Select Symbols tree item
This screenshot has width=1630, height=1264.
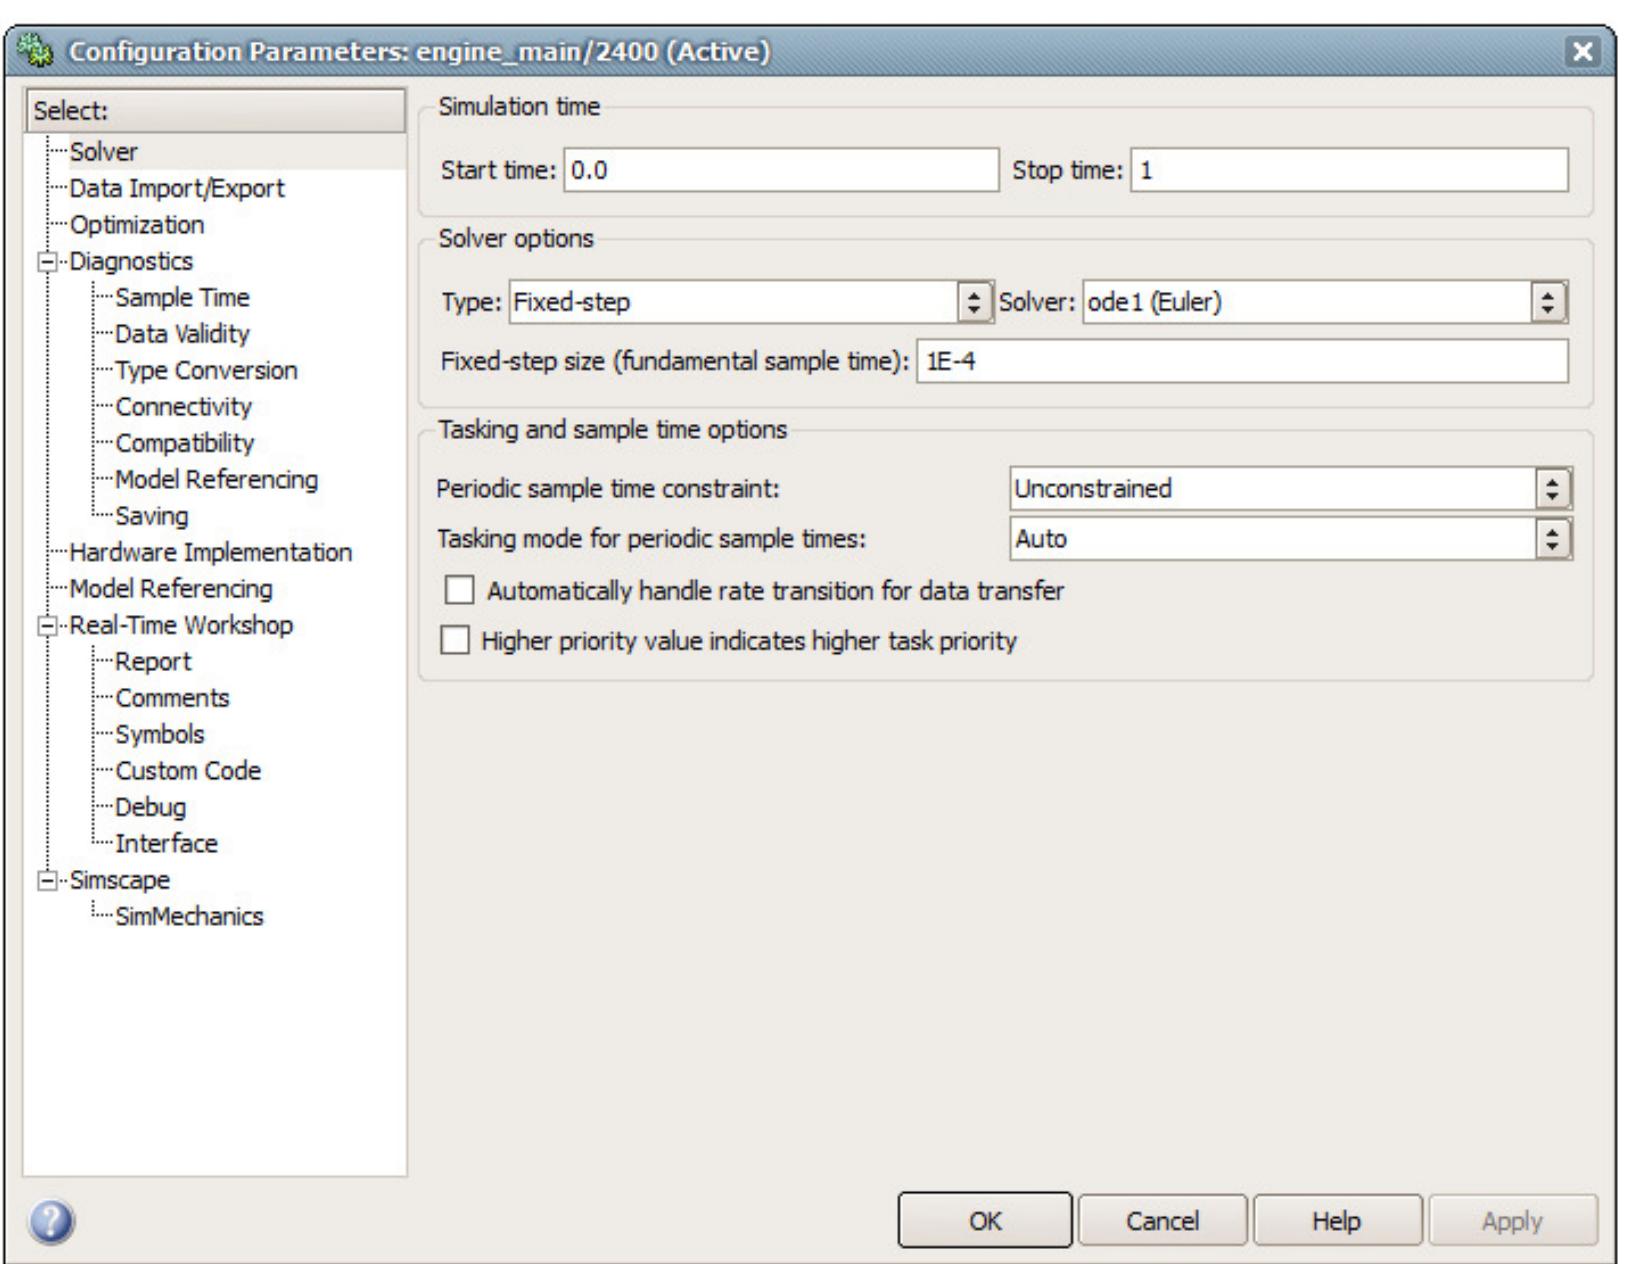coord(160,734)
